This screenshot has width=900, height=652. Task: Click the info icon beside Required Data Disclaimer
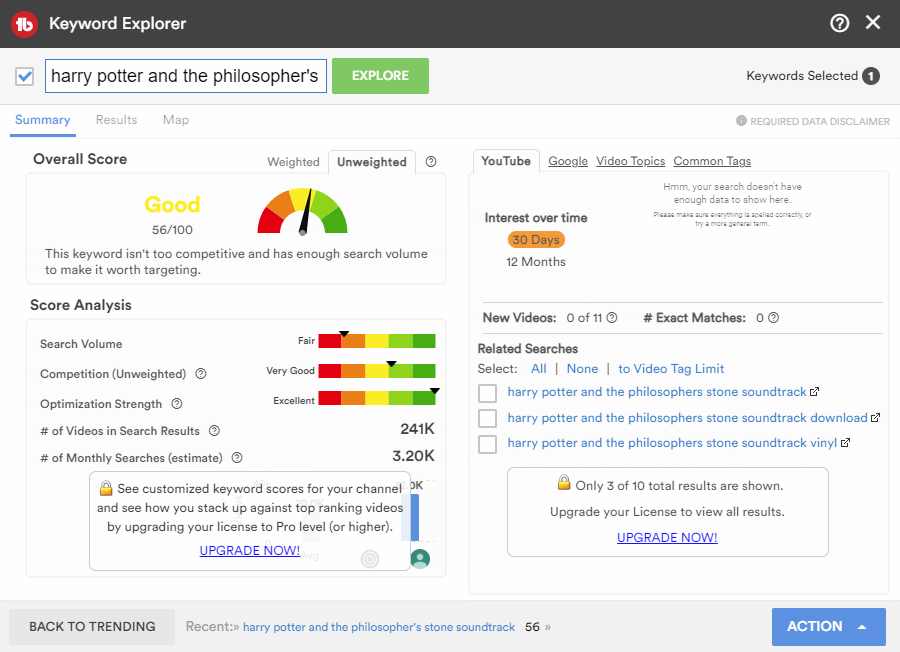point(741,121)
